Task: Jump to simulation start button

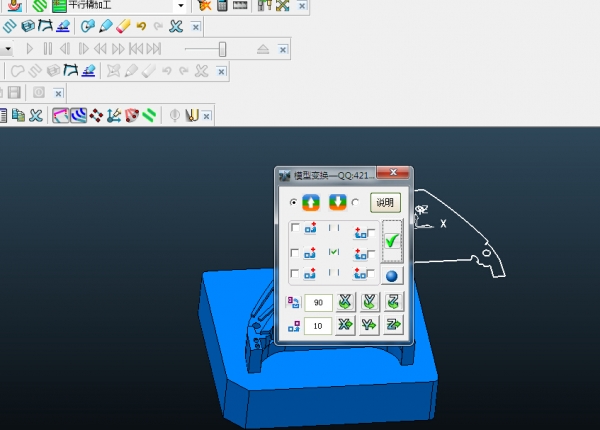Action: (136, 49)
